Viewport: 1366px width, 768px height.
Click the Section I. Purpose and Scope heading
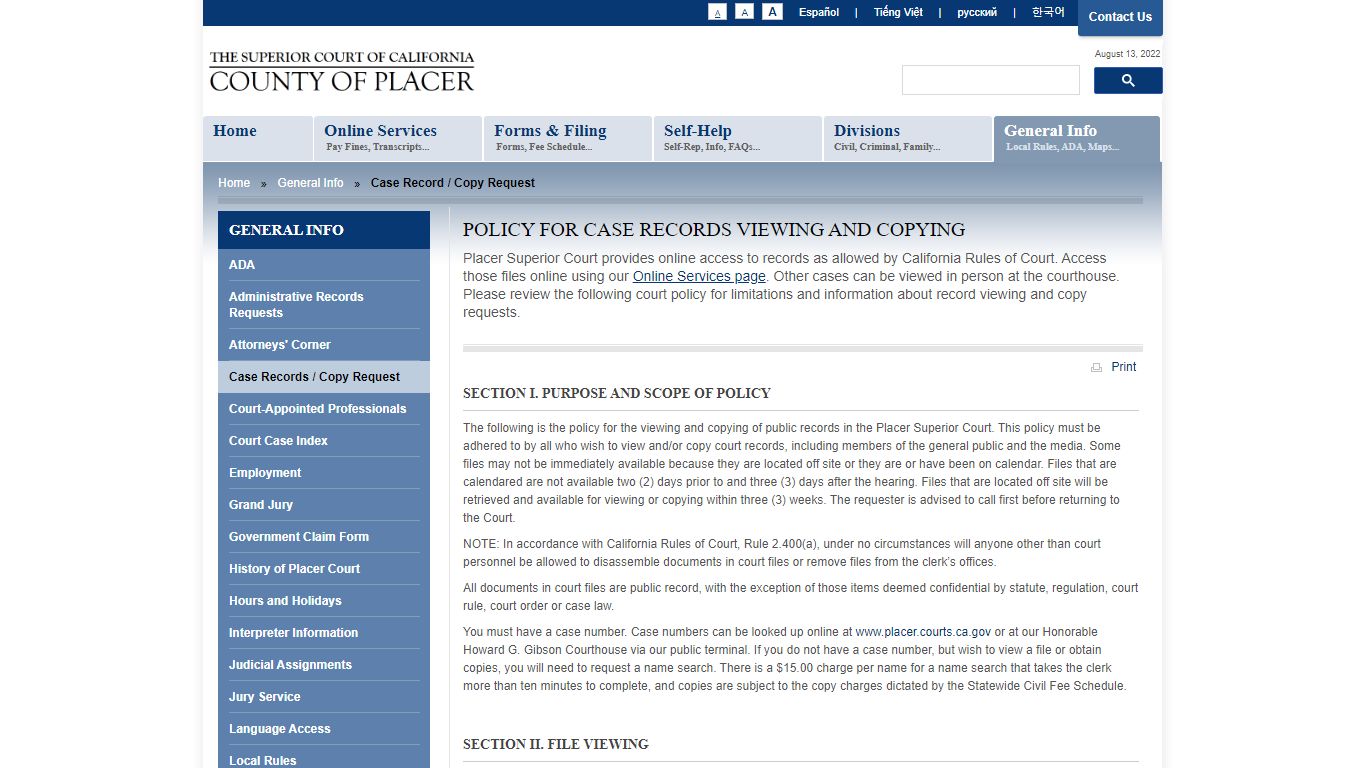pyautogui.click(x=617, y=393)
